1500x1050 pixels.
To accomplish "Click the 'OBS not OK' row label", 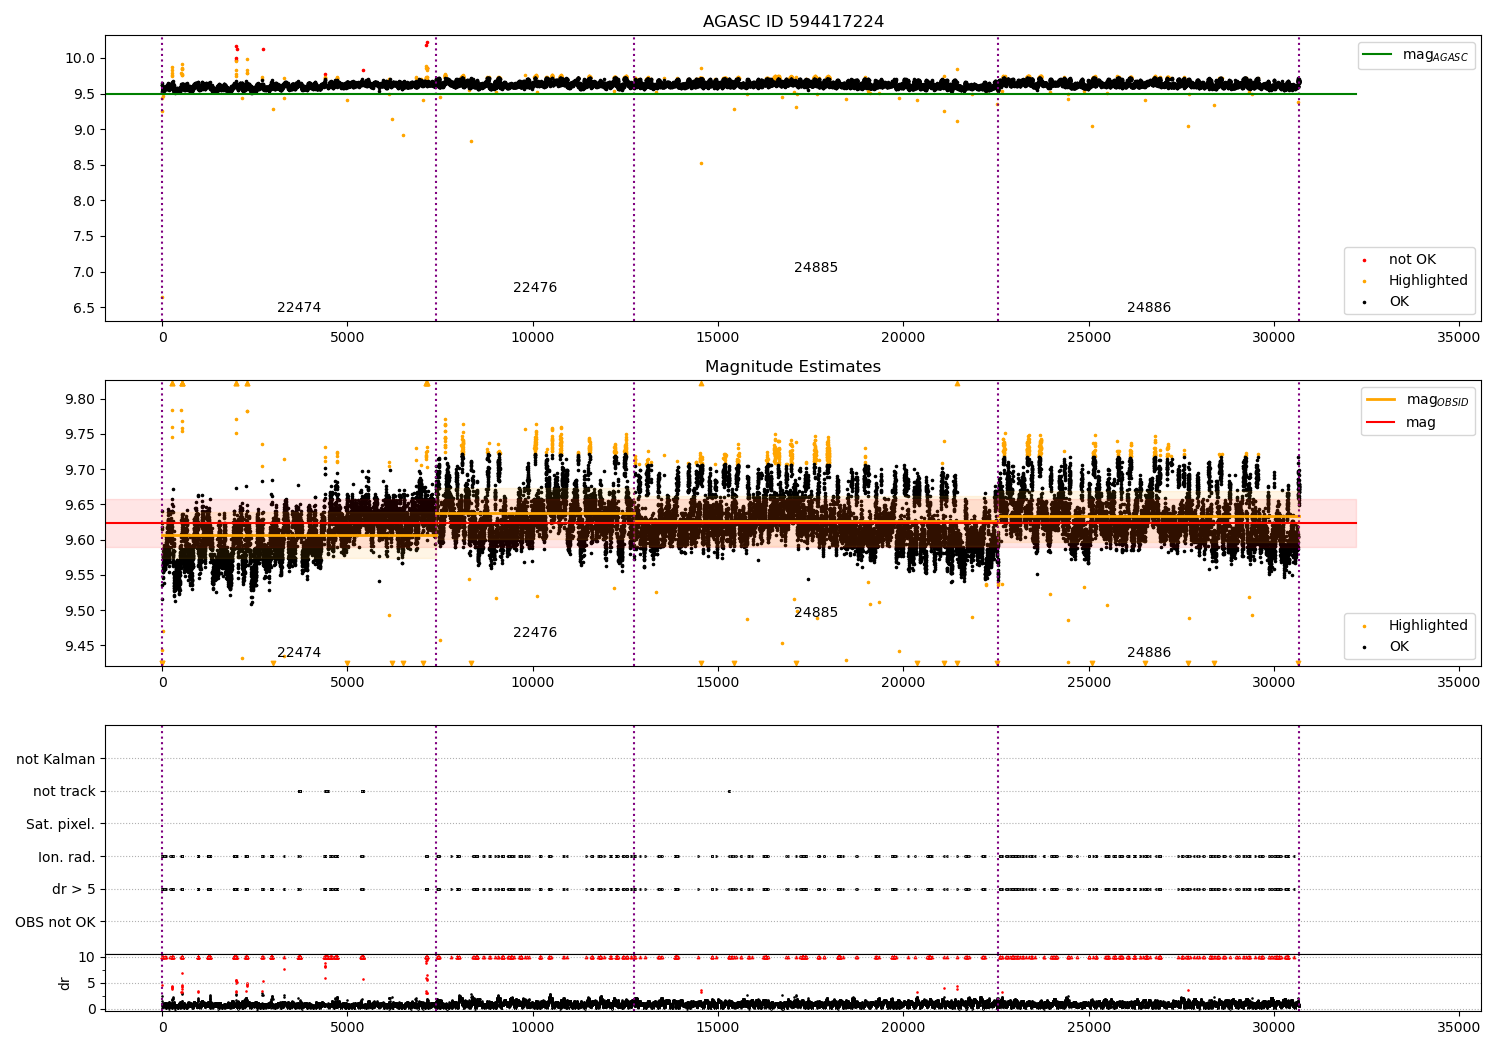I will coord(56,922).
